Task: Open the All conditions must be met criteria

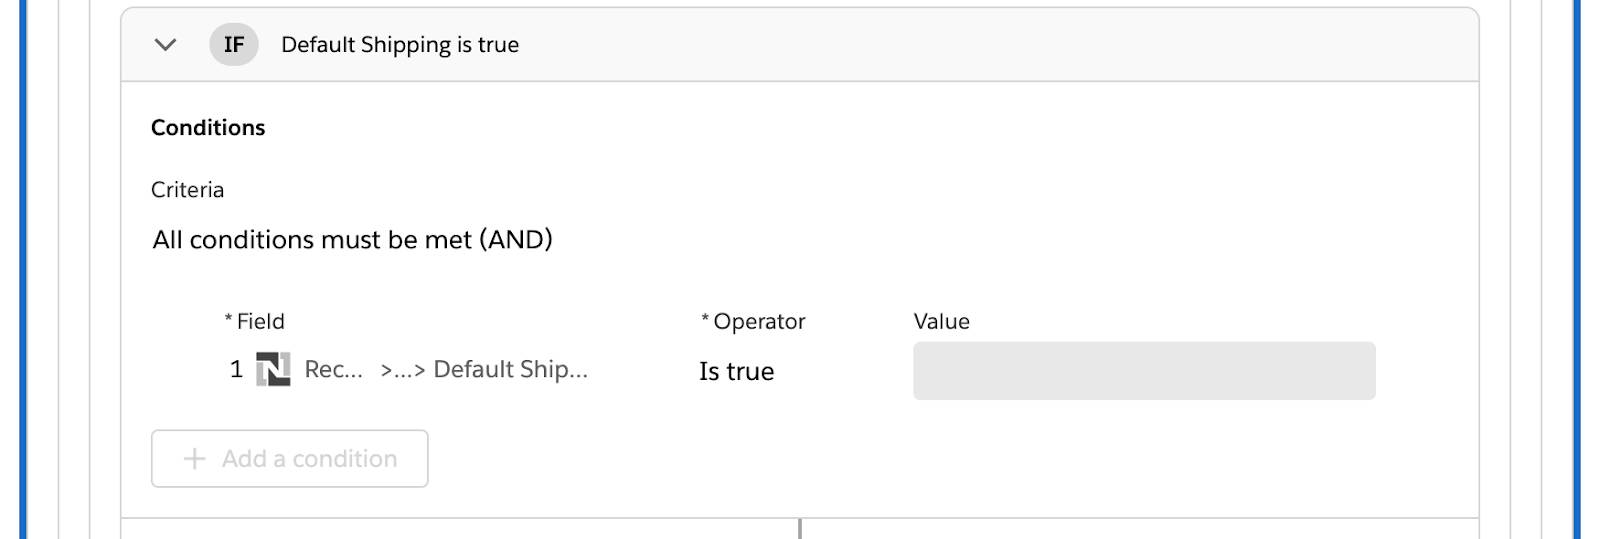Action: point(352,240)
